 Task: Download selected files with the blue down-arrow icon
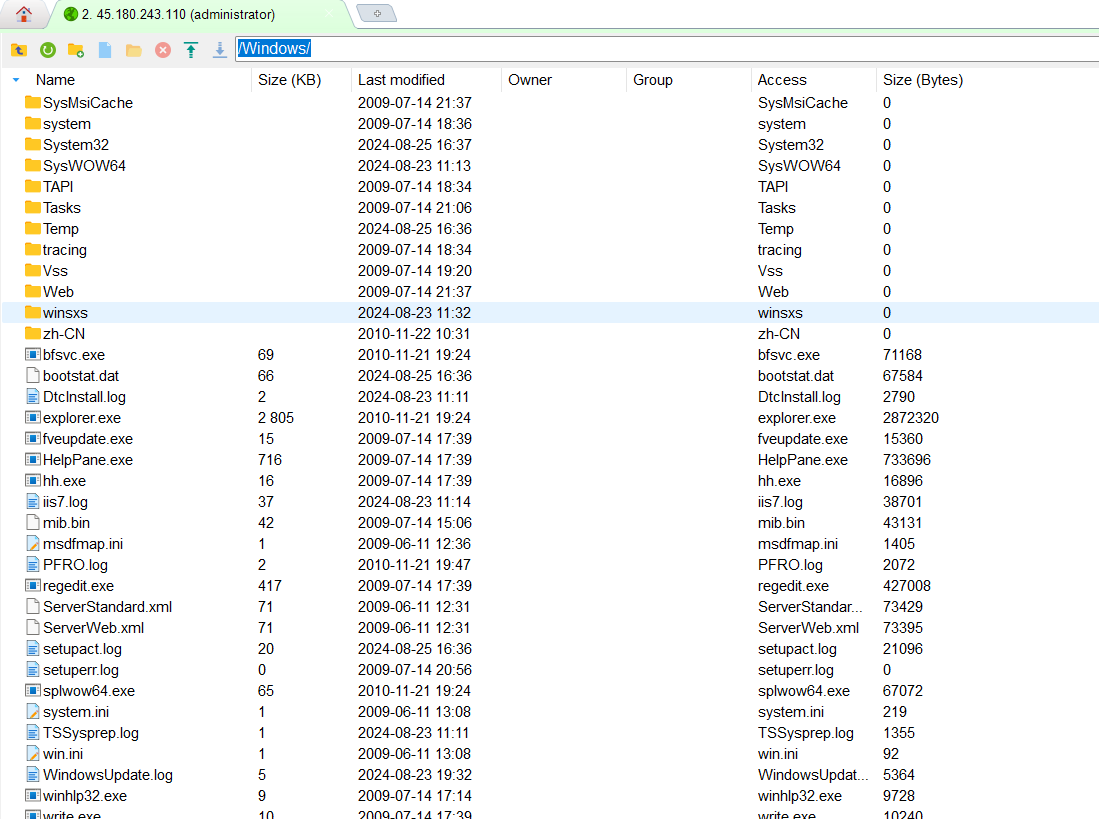coord(219,50)
